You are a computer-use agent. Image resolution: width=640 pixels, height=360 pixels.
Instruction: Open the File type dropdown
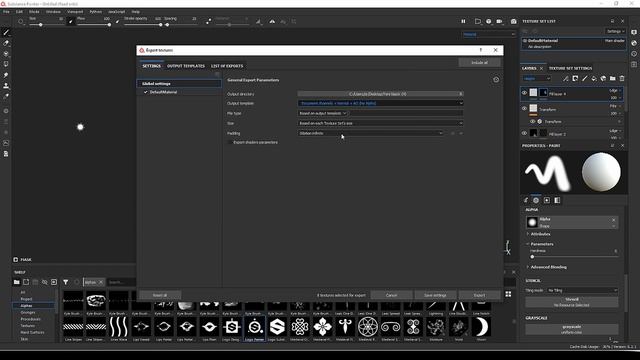[x=322, y=113]
